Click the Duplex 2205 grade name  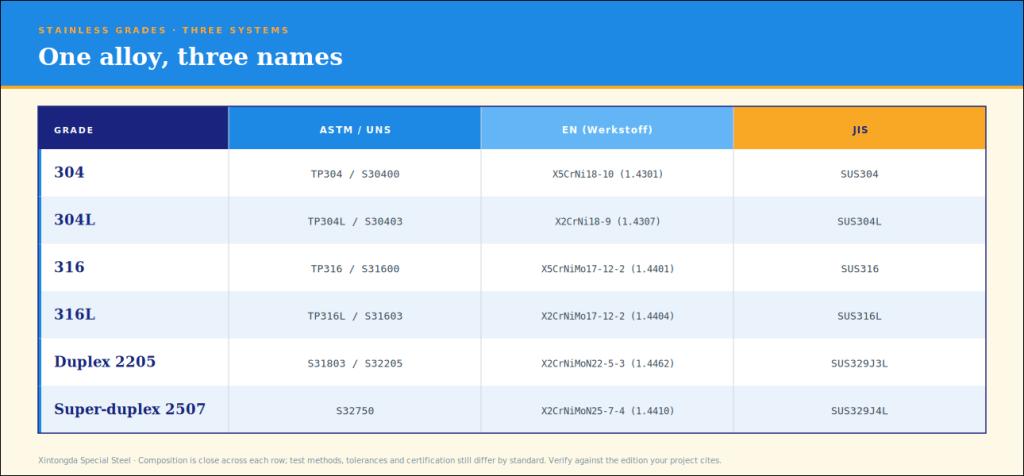click(105, 362)
